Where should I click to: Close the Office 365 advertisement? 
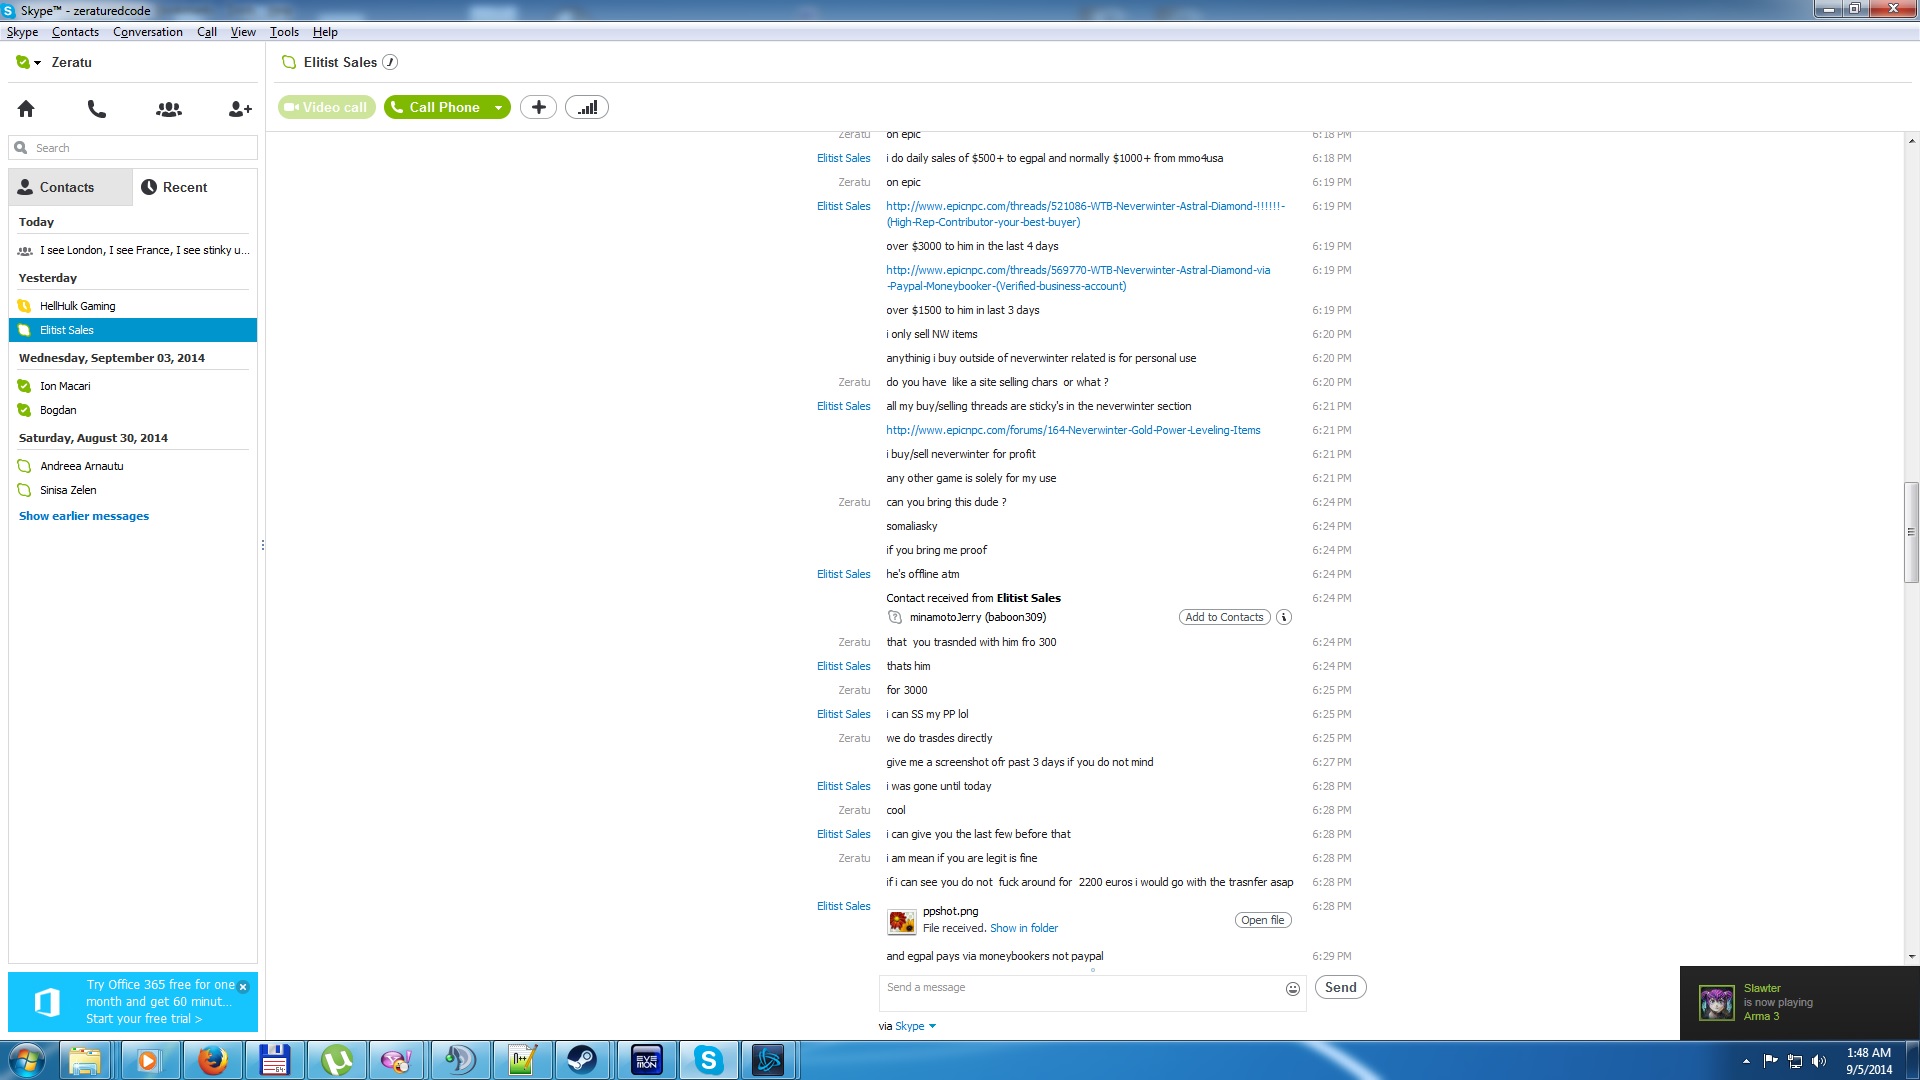pos(243,986)
